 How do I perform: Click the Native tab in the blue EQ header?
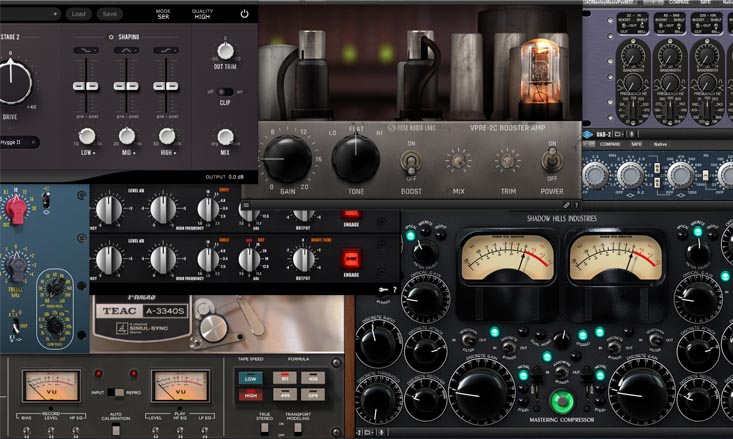(x=660, y=144)
